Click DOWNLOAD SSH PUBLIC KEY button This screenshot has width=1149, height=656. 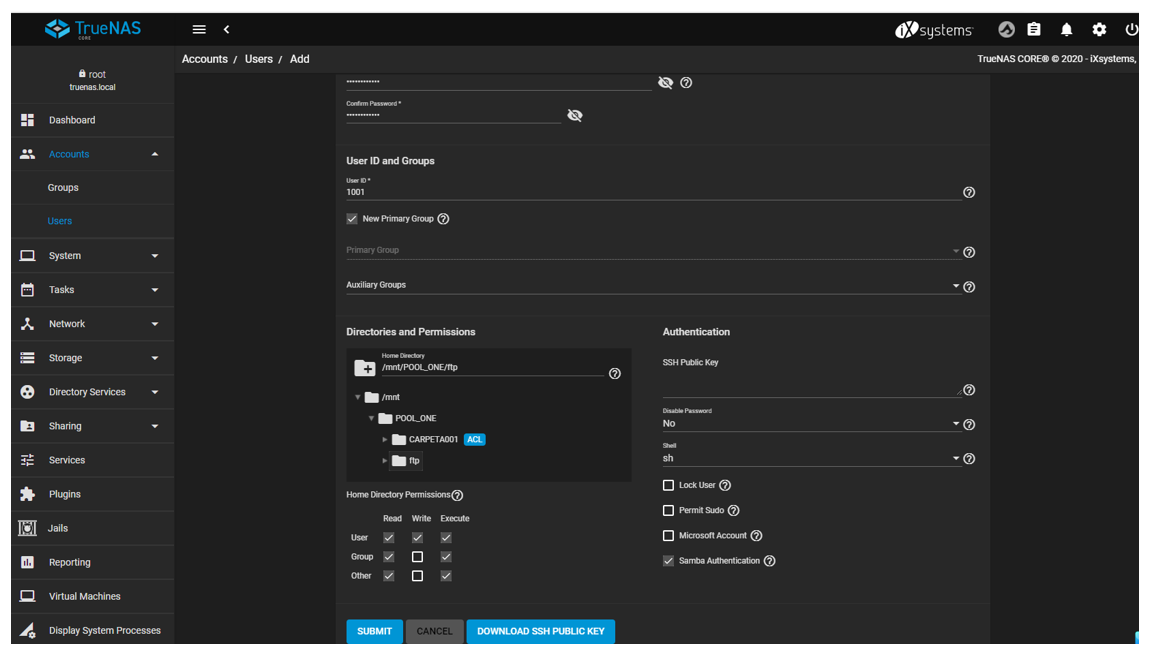(x=541, y=631)
